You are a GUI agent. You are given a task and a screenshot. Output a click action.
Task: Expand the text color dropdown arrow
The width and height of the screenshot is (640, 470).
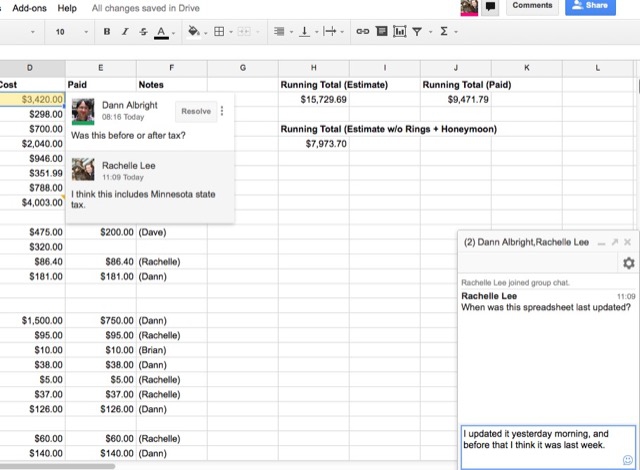(x=173, y=33)
